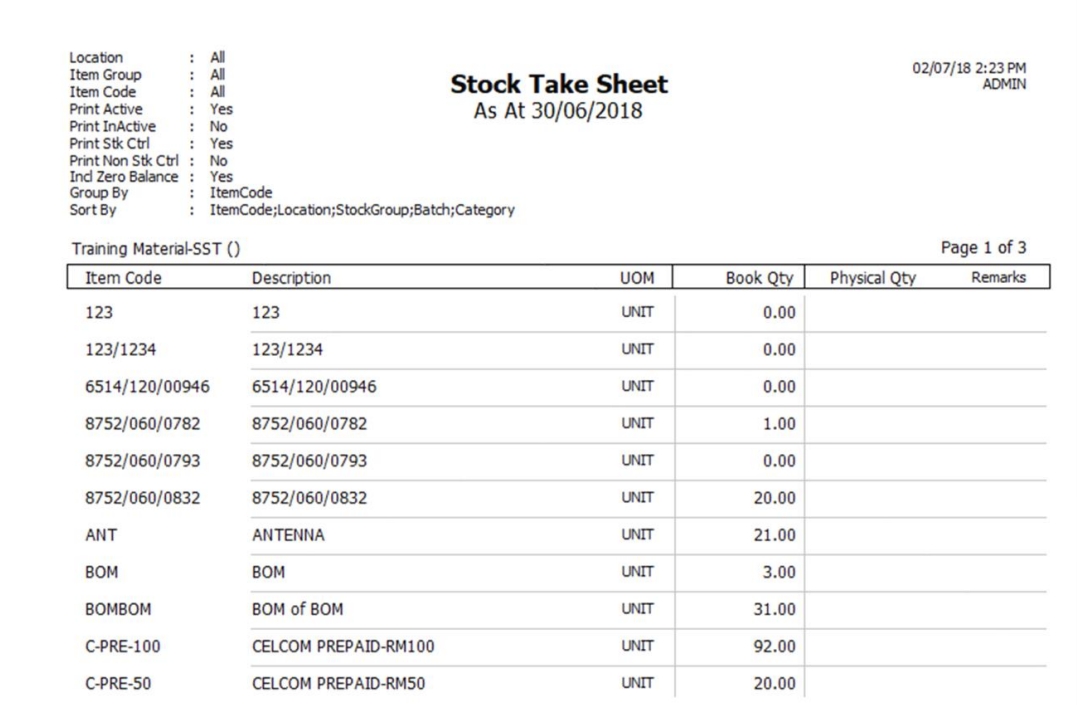Screen dimensions: 1077x705
Task: Click the Book Qty column header
Action: click(x=759, y=278)
